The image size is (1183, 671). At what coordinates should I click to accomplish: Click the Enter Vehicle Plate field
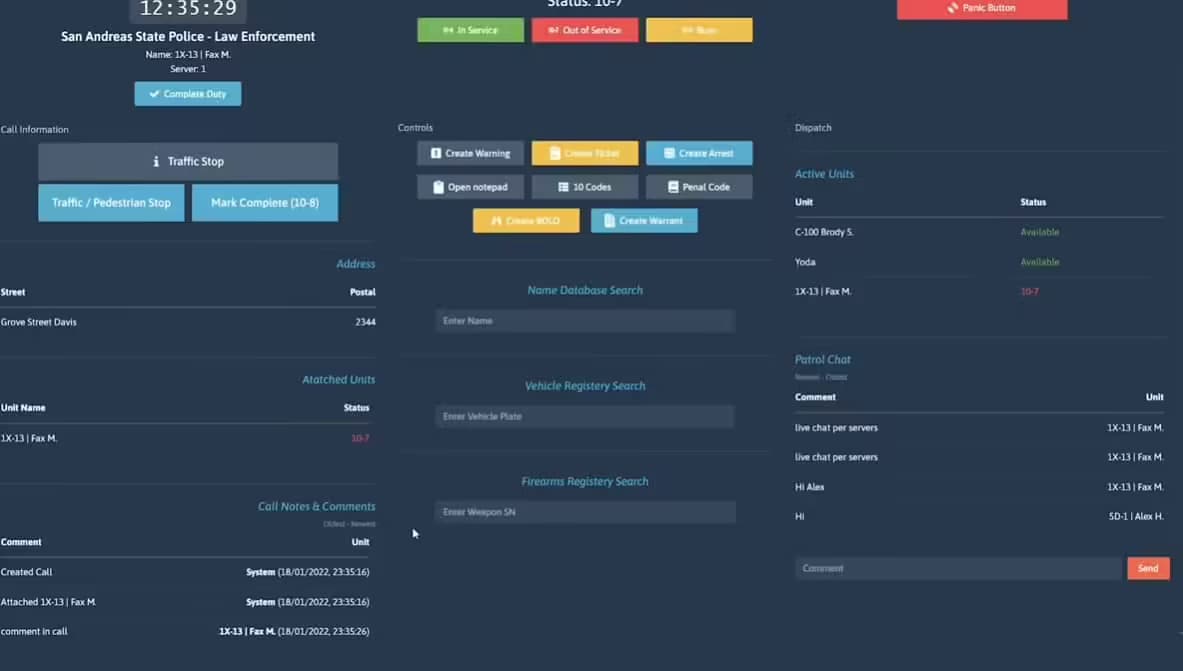(585, 417)
